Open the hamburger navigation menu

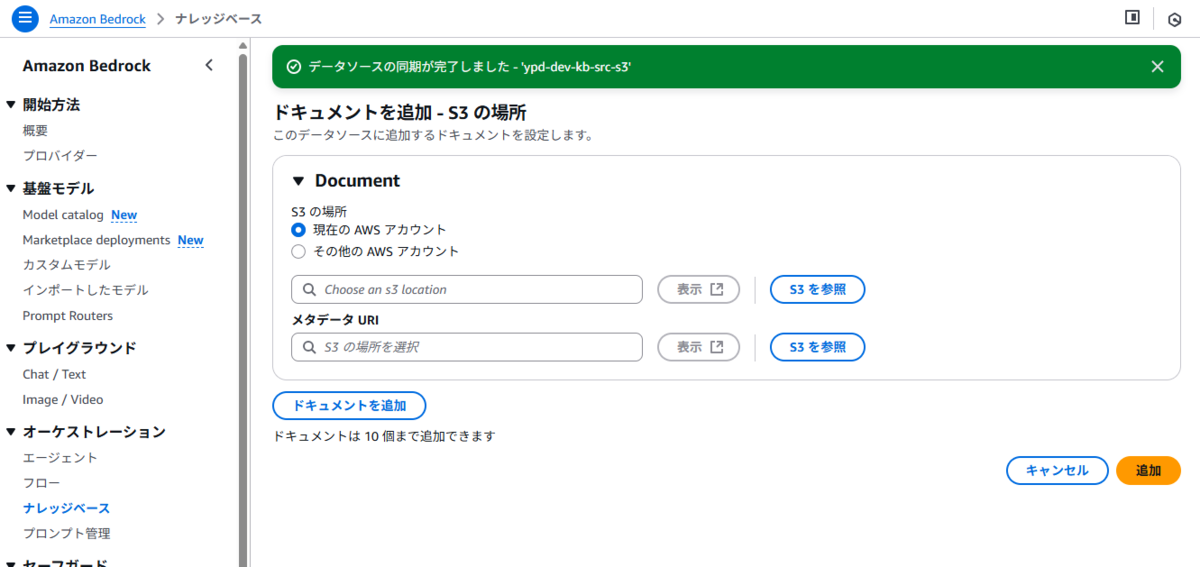pos(26,18)
